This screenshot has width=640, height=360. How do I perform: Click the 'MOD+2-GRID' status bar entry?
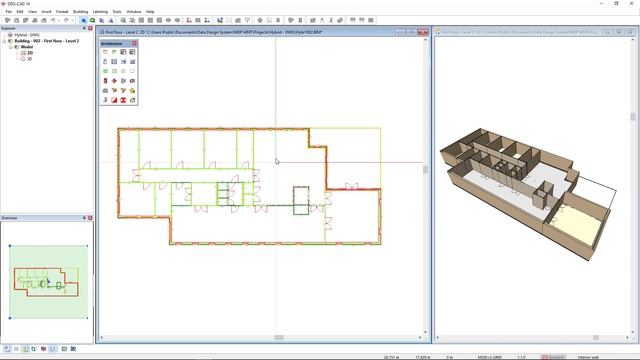coord(490,357)
